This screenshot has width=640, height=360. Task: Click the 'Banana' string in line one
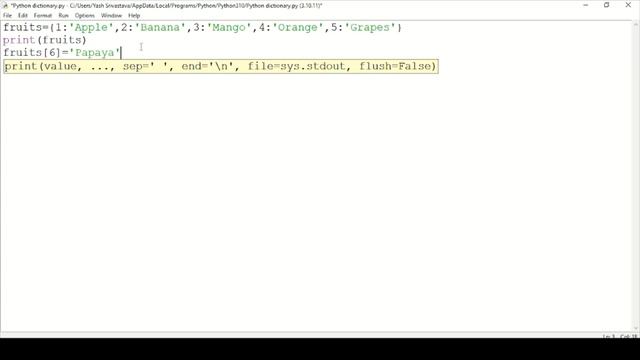click(160, 28)
